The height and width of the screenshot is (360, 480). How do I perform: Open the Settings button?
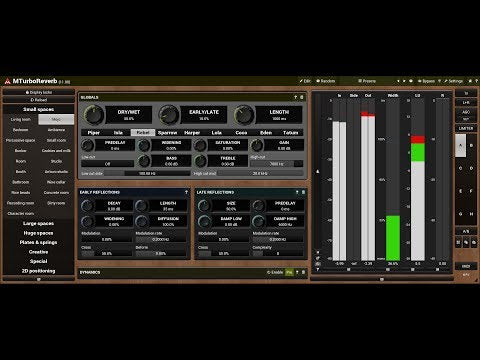(x=453, y=81)
